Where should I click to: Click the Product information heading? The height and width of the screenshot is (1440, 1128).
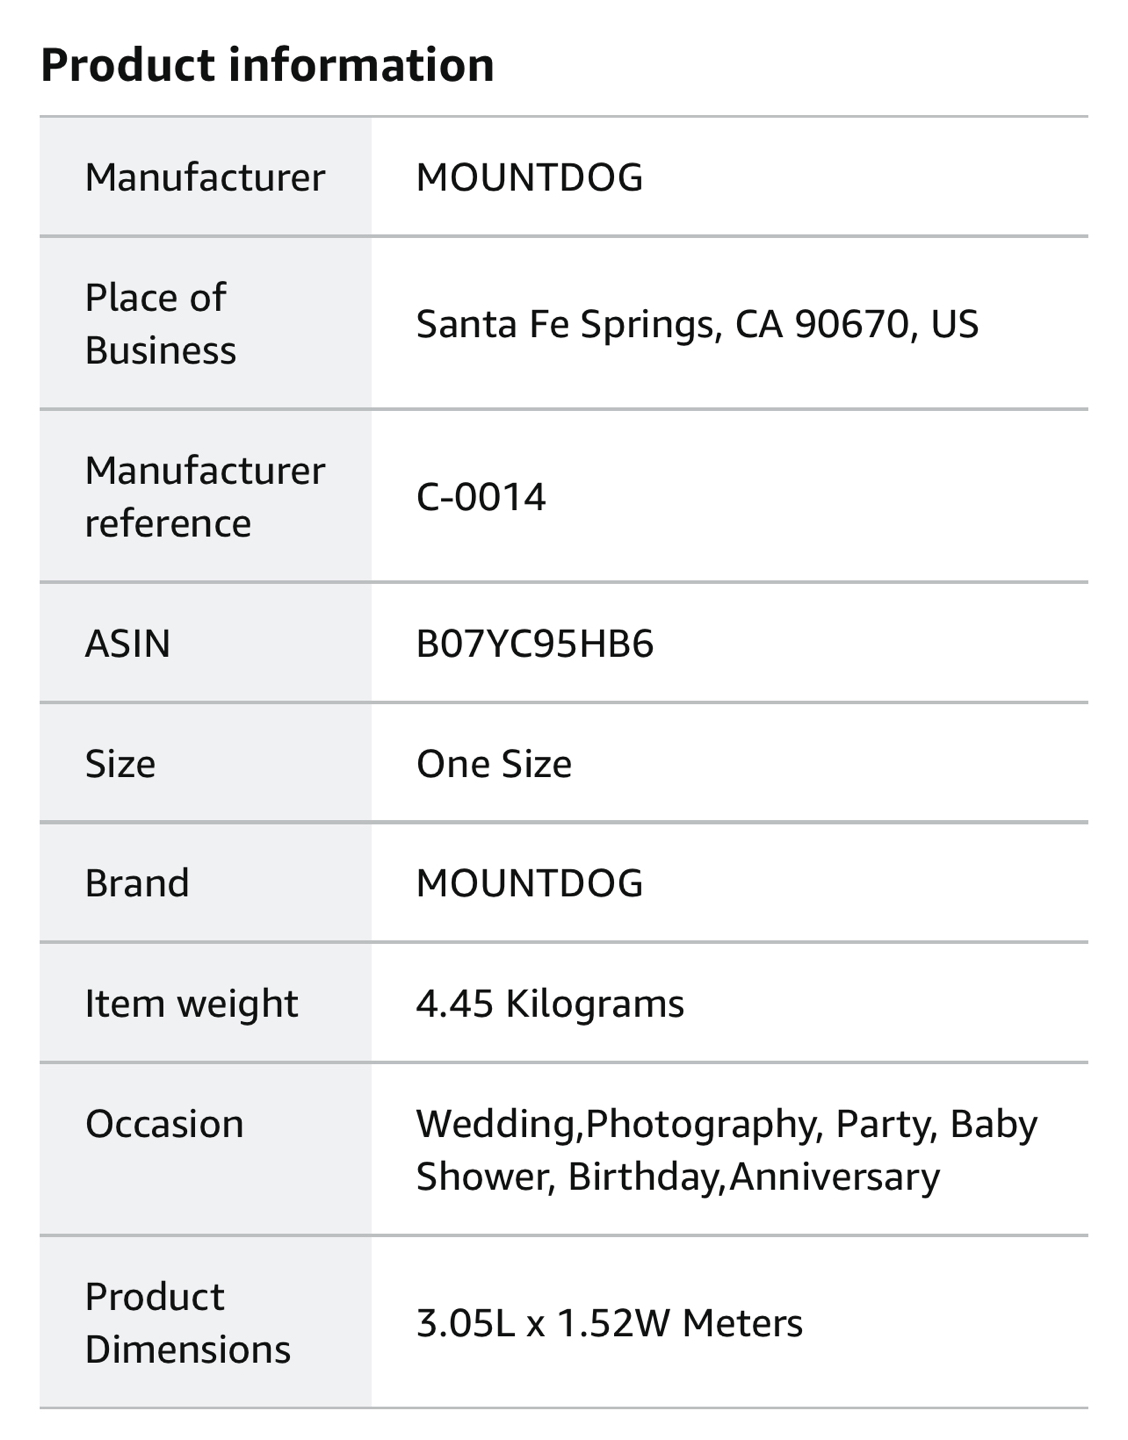[x=267, y=65]
